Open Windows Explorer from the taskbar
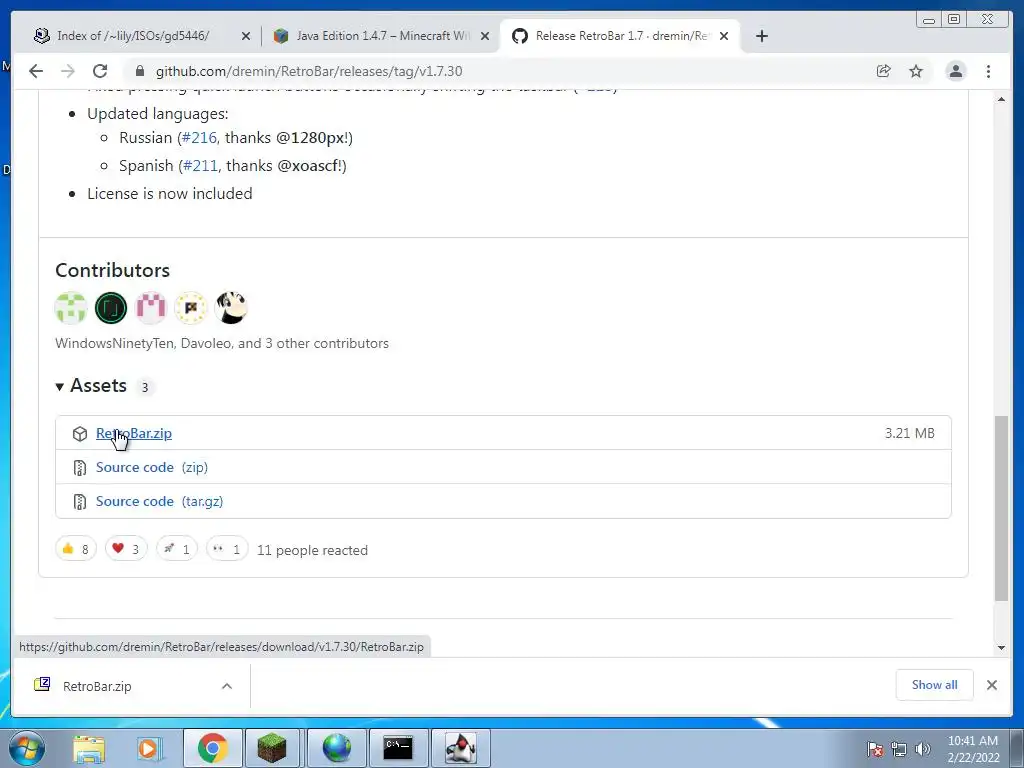1024x768 pixels. click(x=89, y=748)
